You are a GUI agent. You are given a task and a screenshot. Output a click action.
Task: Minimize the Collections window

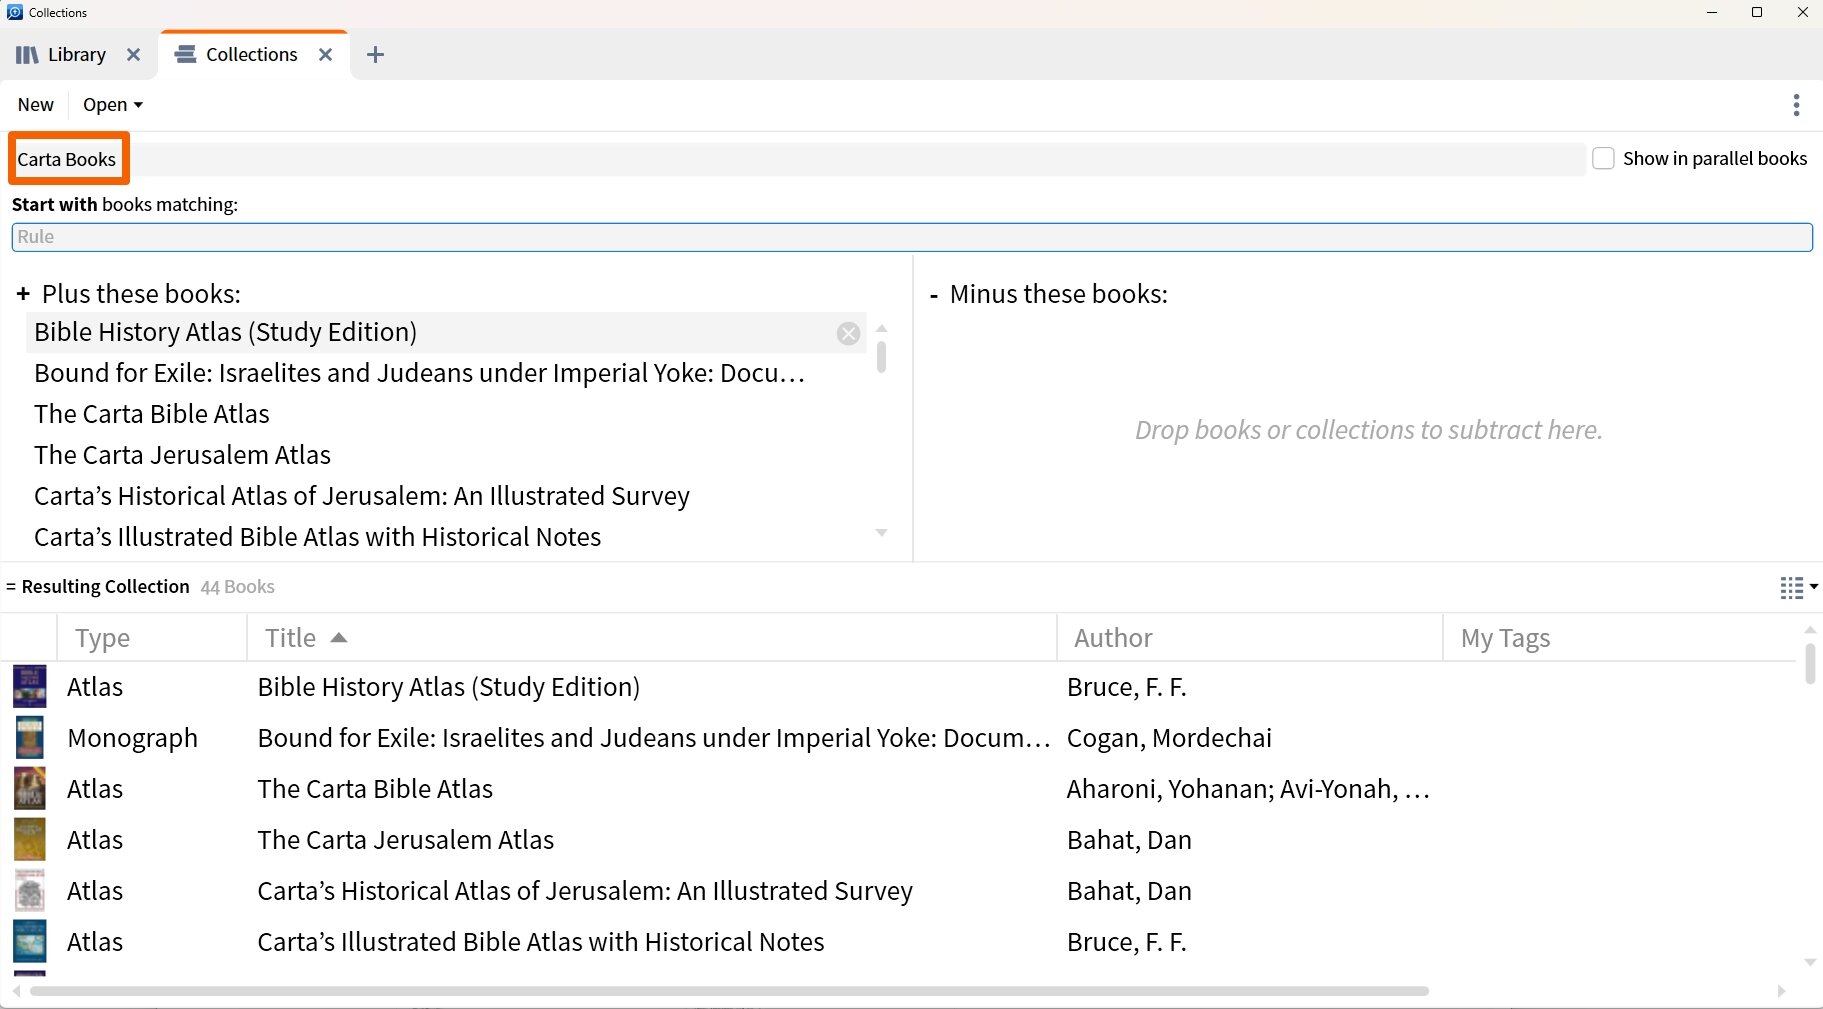tap(1711, 13)
